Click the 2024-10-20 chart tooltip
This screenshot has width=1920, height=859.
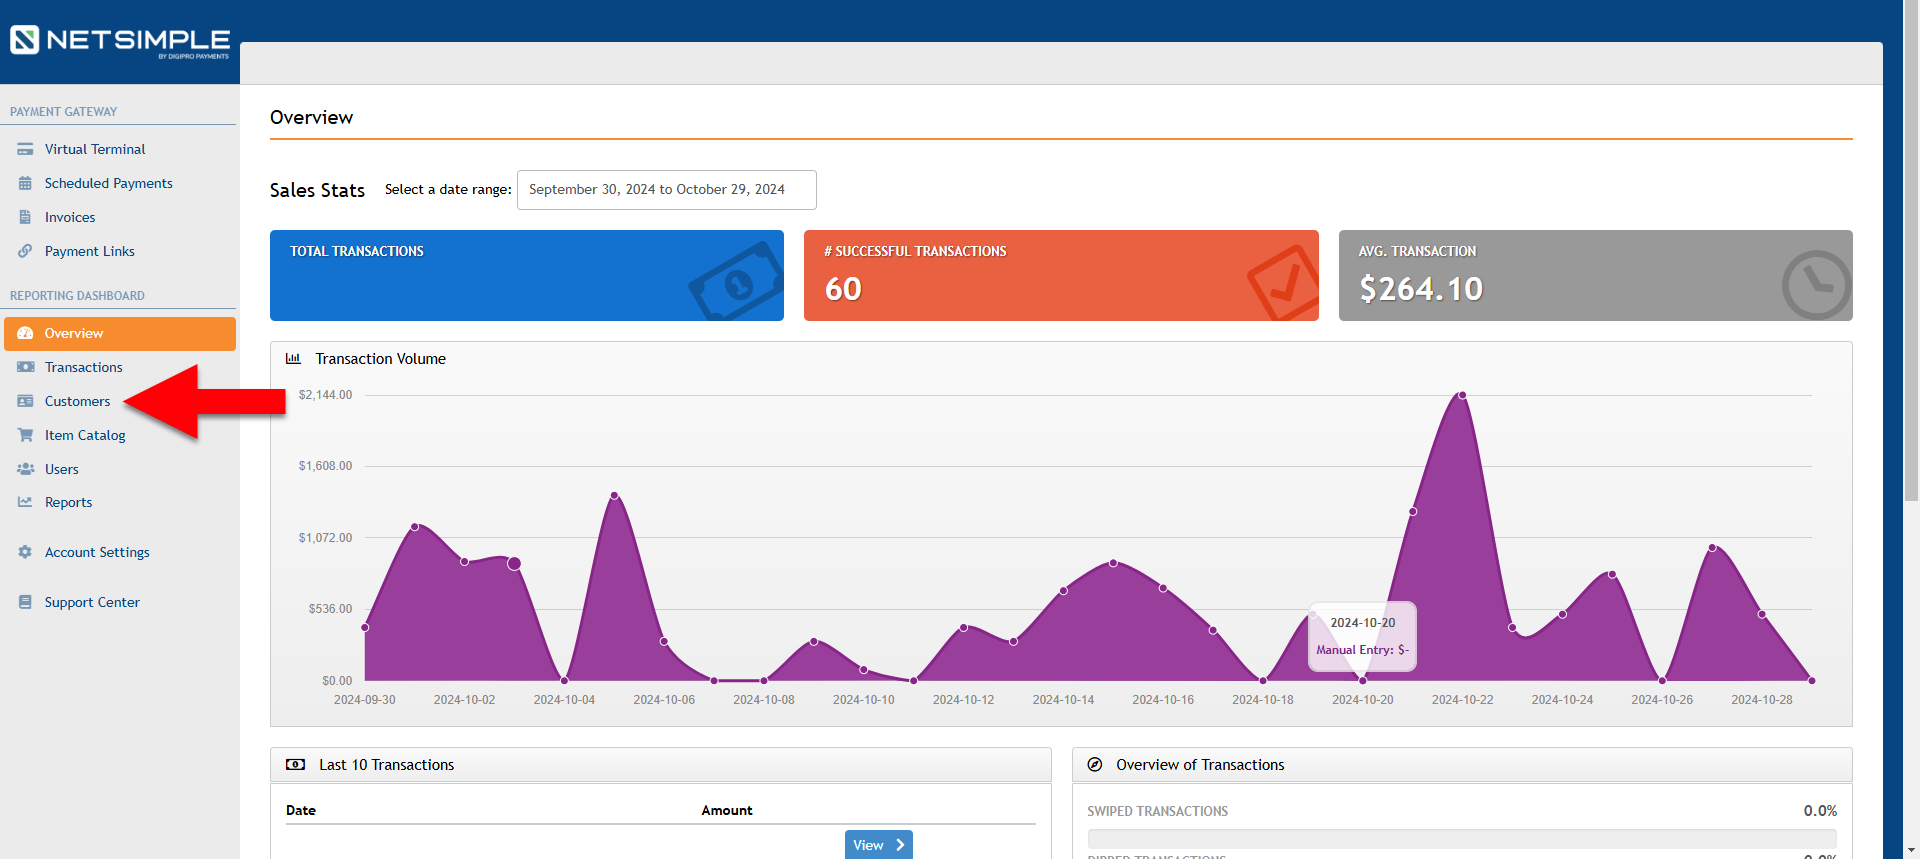[x=1362, y=636]
